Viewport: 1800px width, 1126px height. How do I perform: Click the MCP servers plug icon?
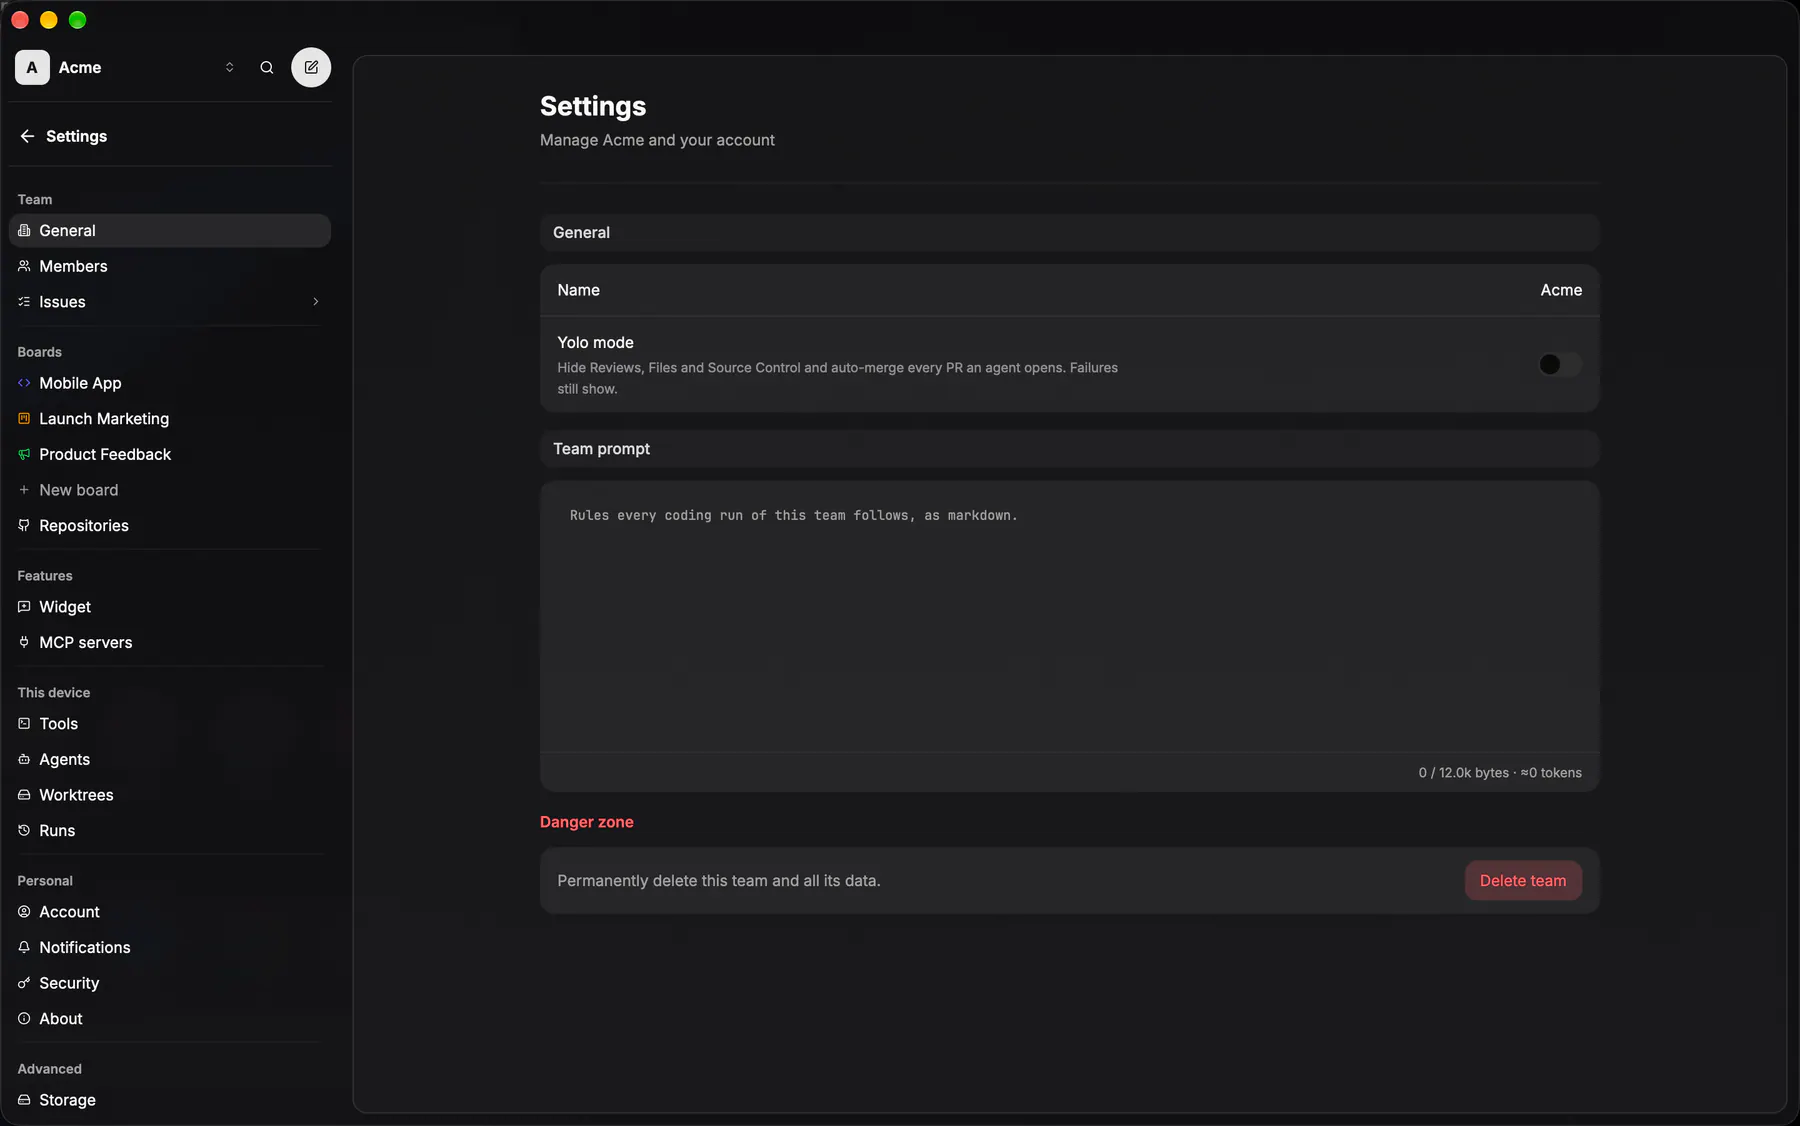pyautogui.click(x=24, y=642)
